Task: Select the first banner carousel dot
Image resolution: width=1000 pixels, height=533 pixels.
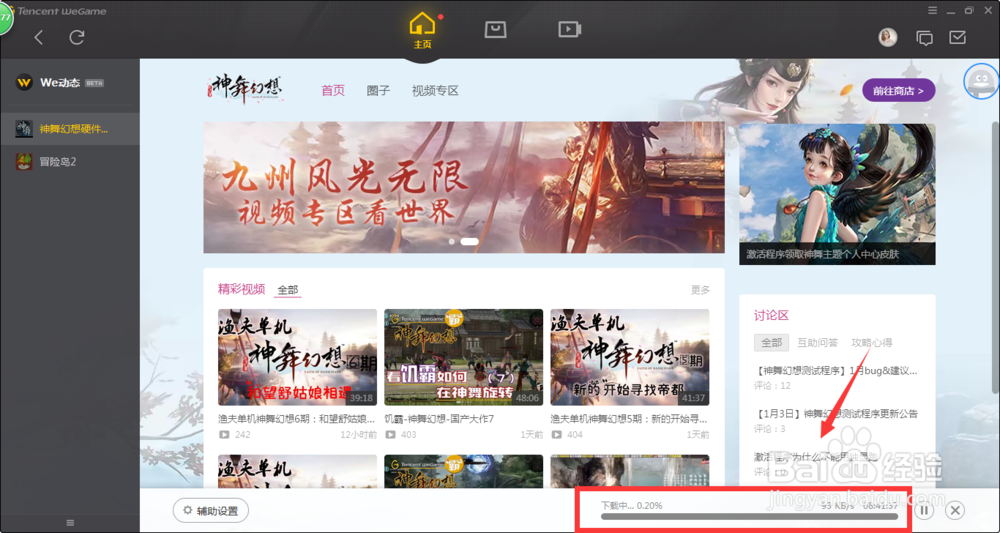Action: tap(452, 242)
